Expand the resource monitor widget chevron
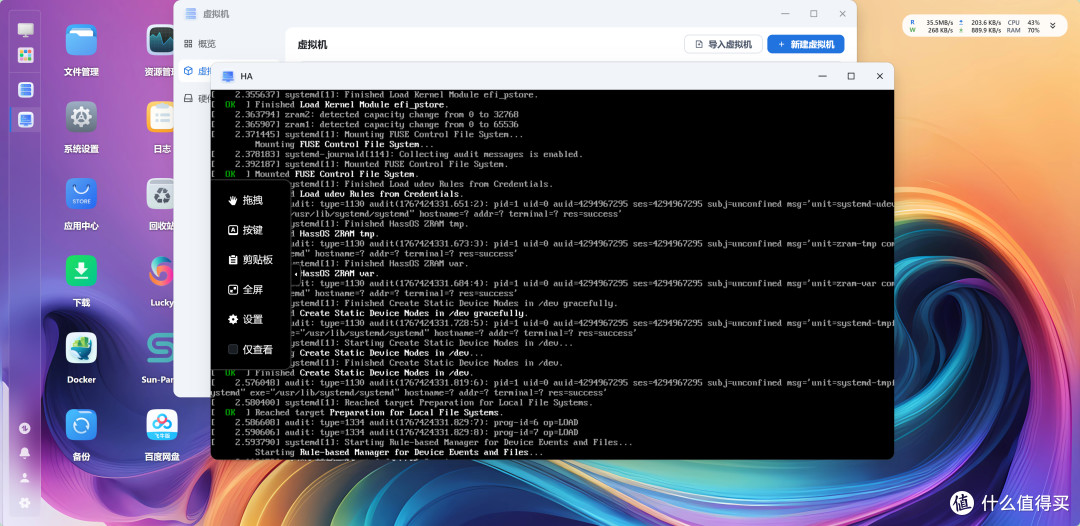 click(1052, 26)
